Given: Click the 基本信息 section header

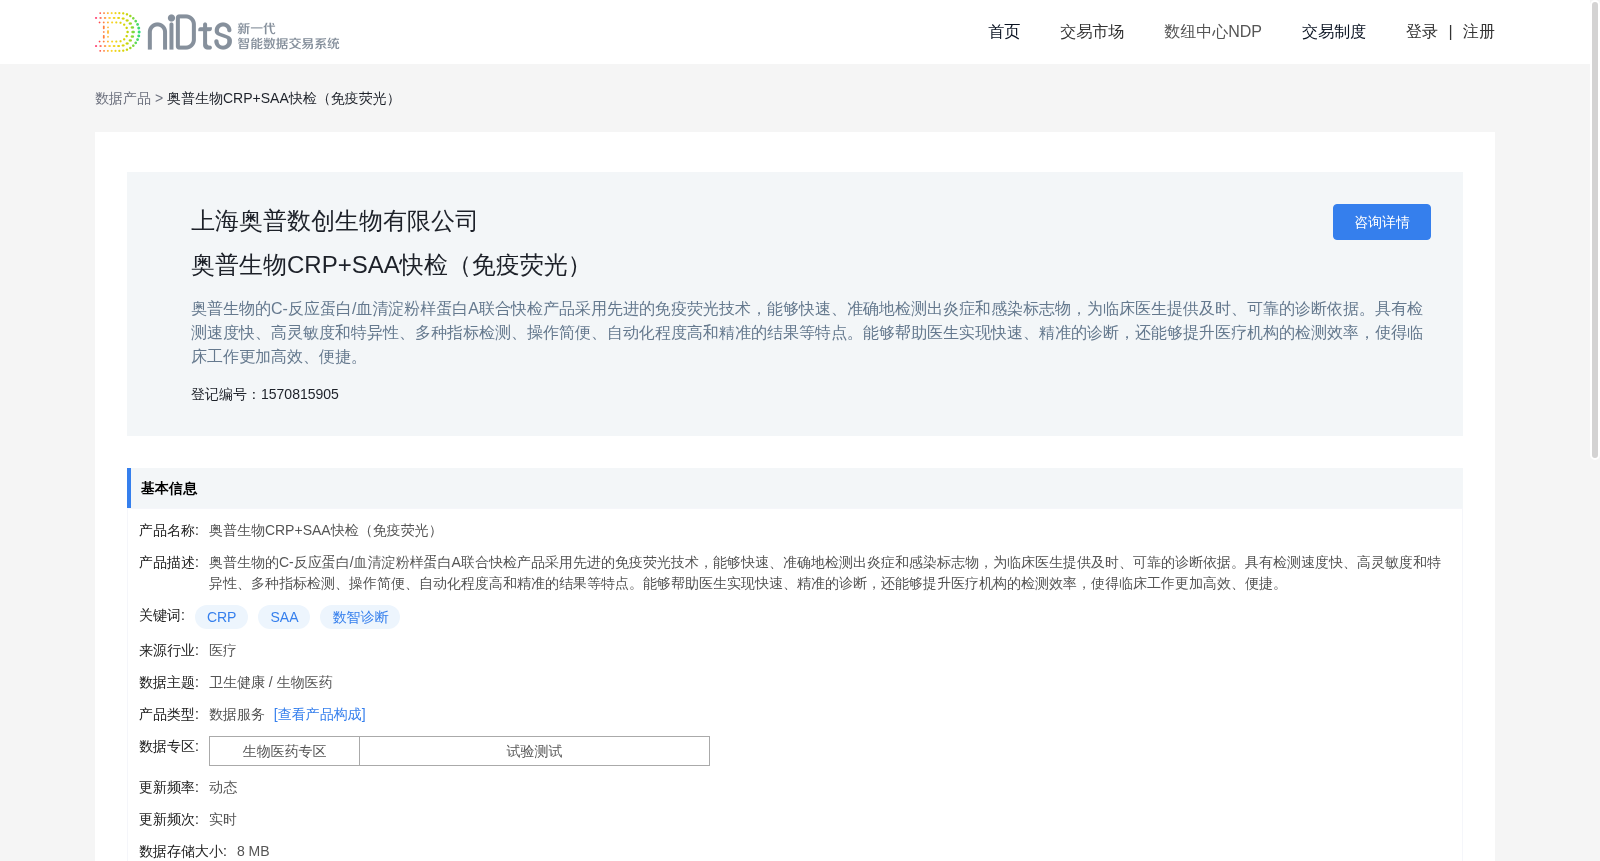Looking at the screenshot, I should (x=795, y=488).
